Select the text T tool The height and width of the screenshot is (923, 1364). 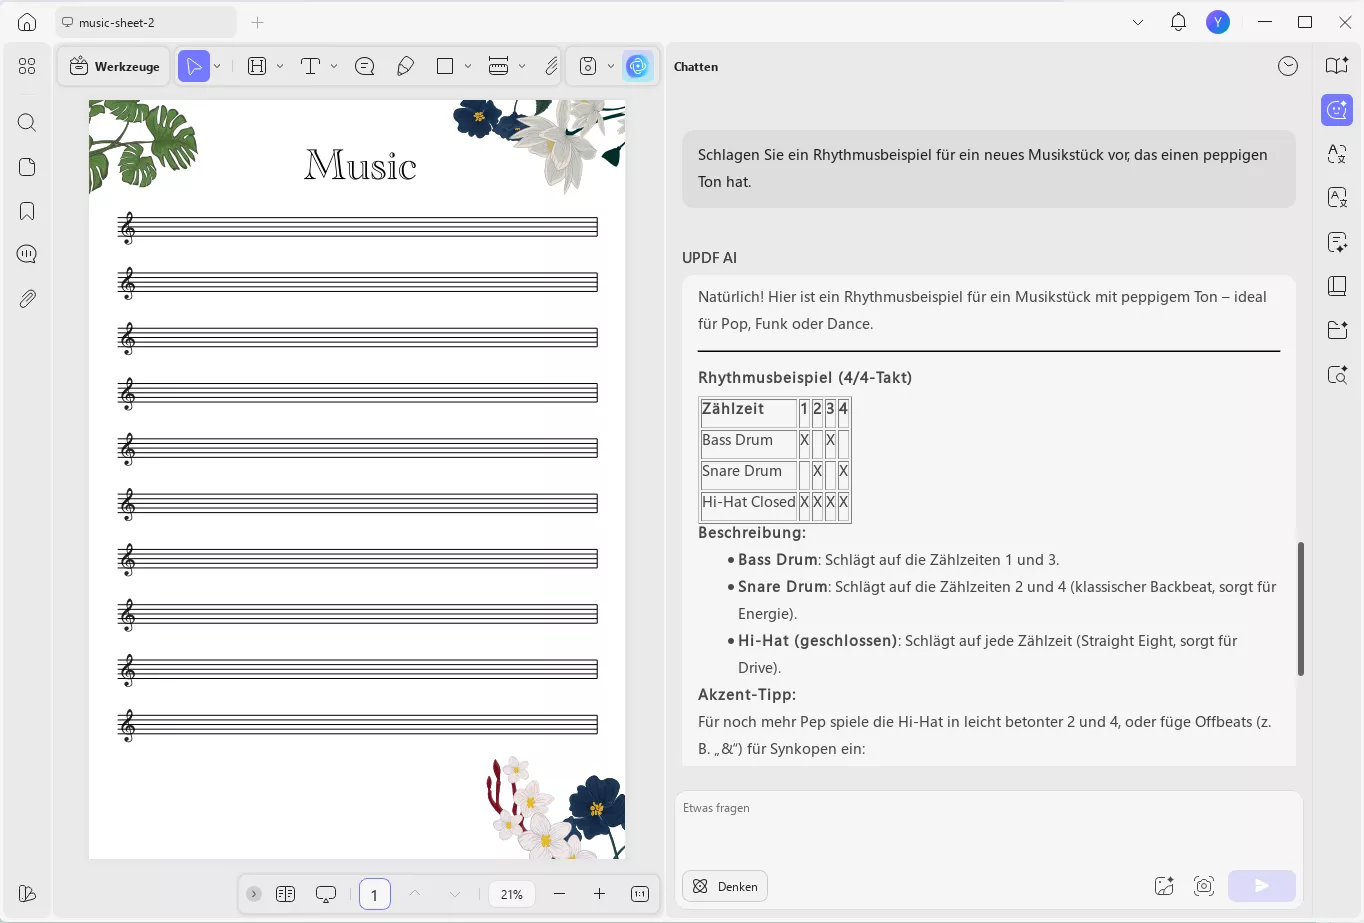[x=310, y=66]
